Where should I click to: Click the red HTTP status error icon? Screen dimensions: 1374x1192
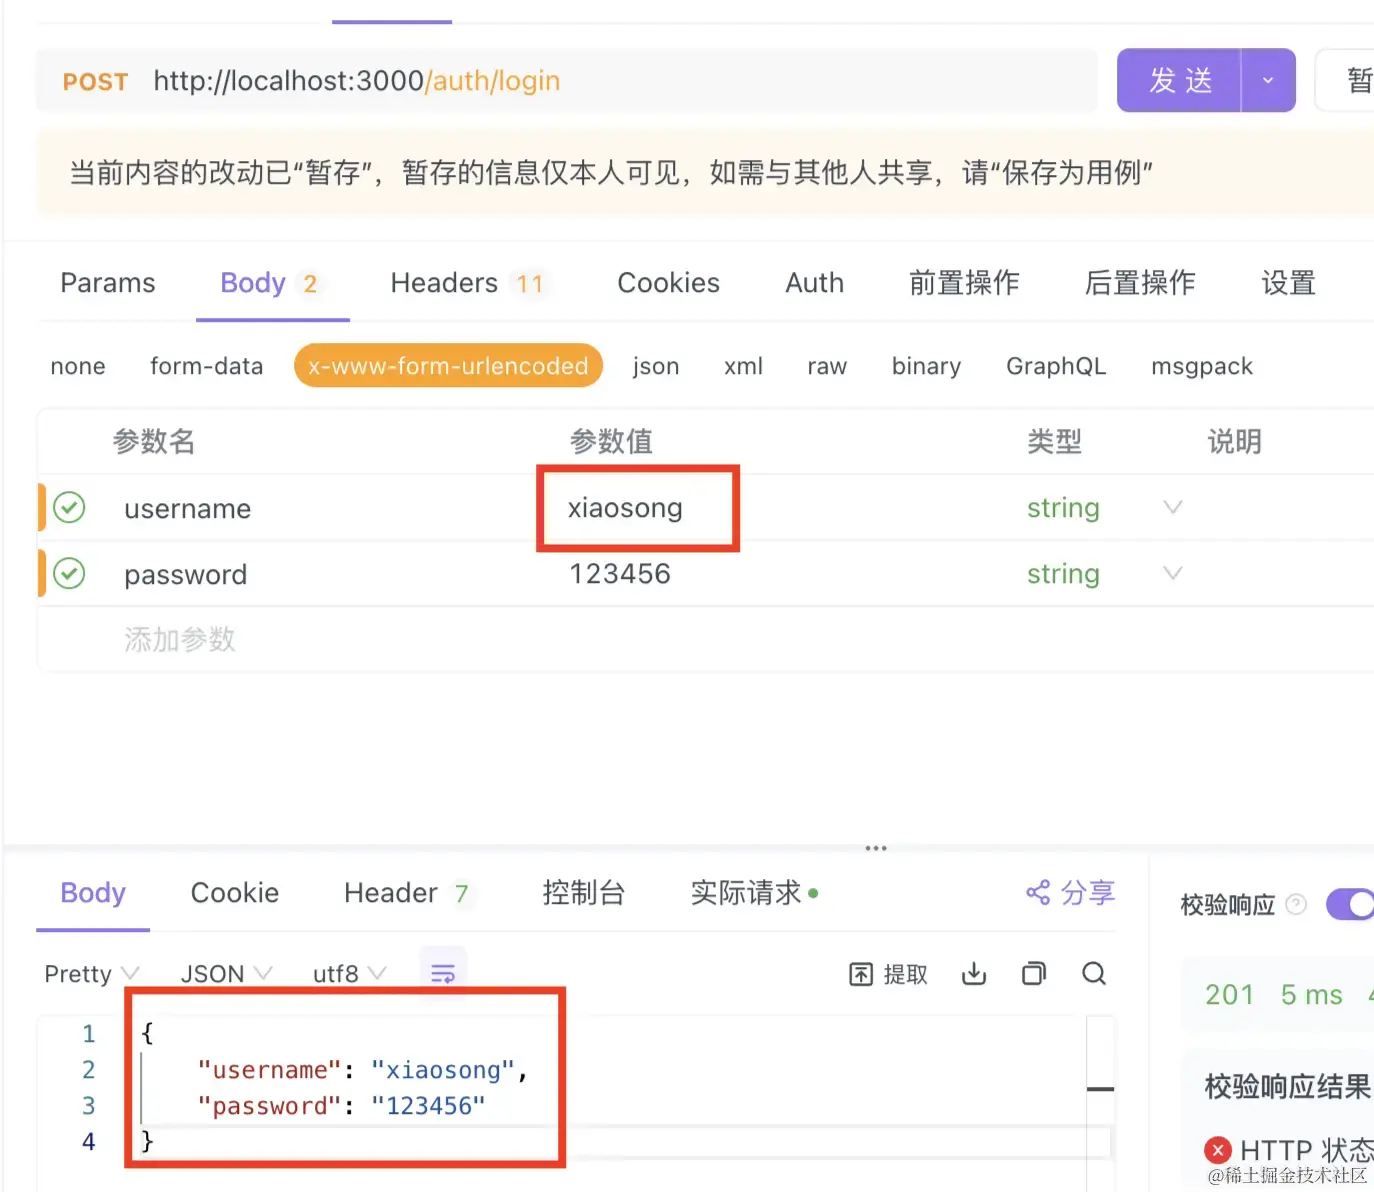click(x=1217, y=1150)
